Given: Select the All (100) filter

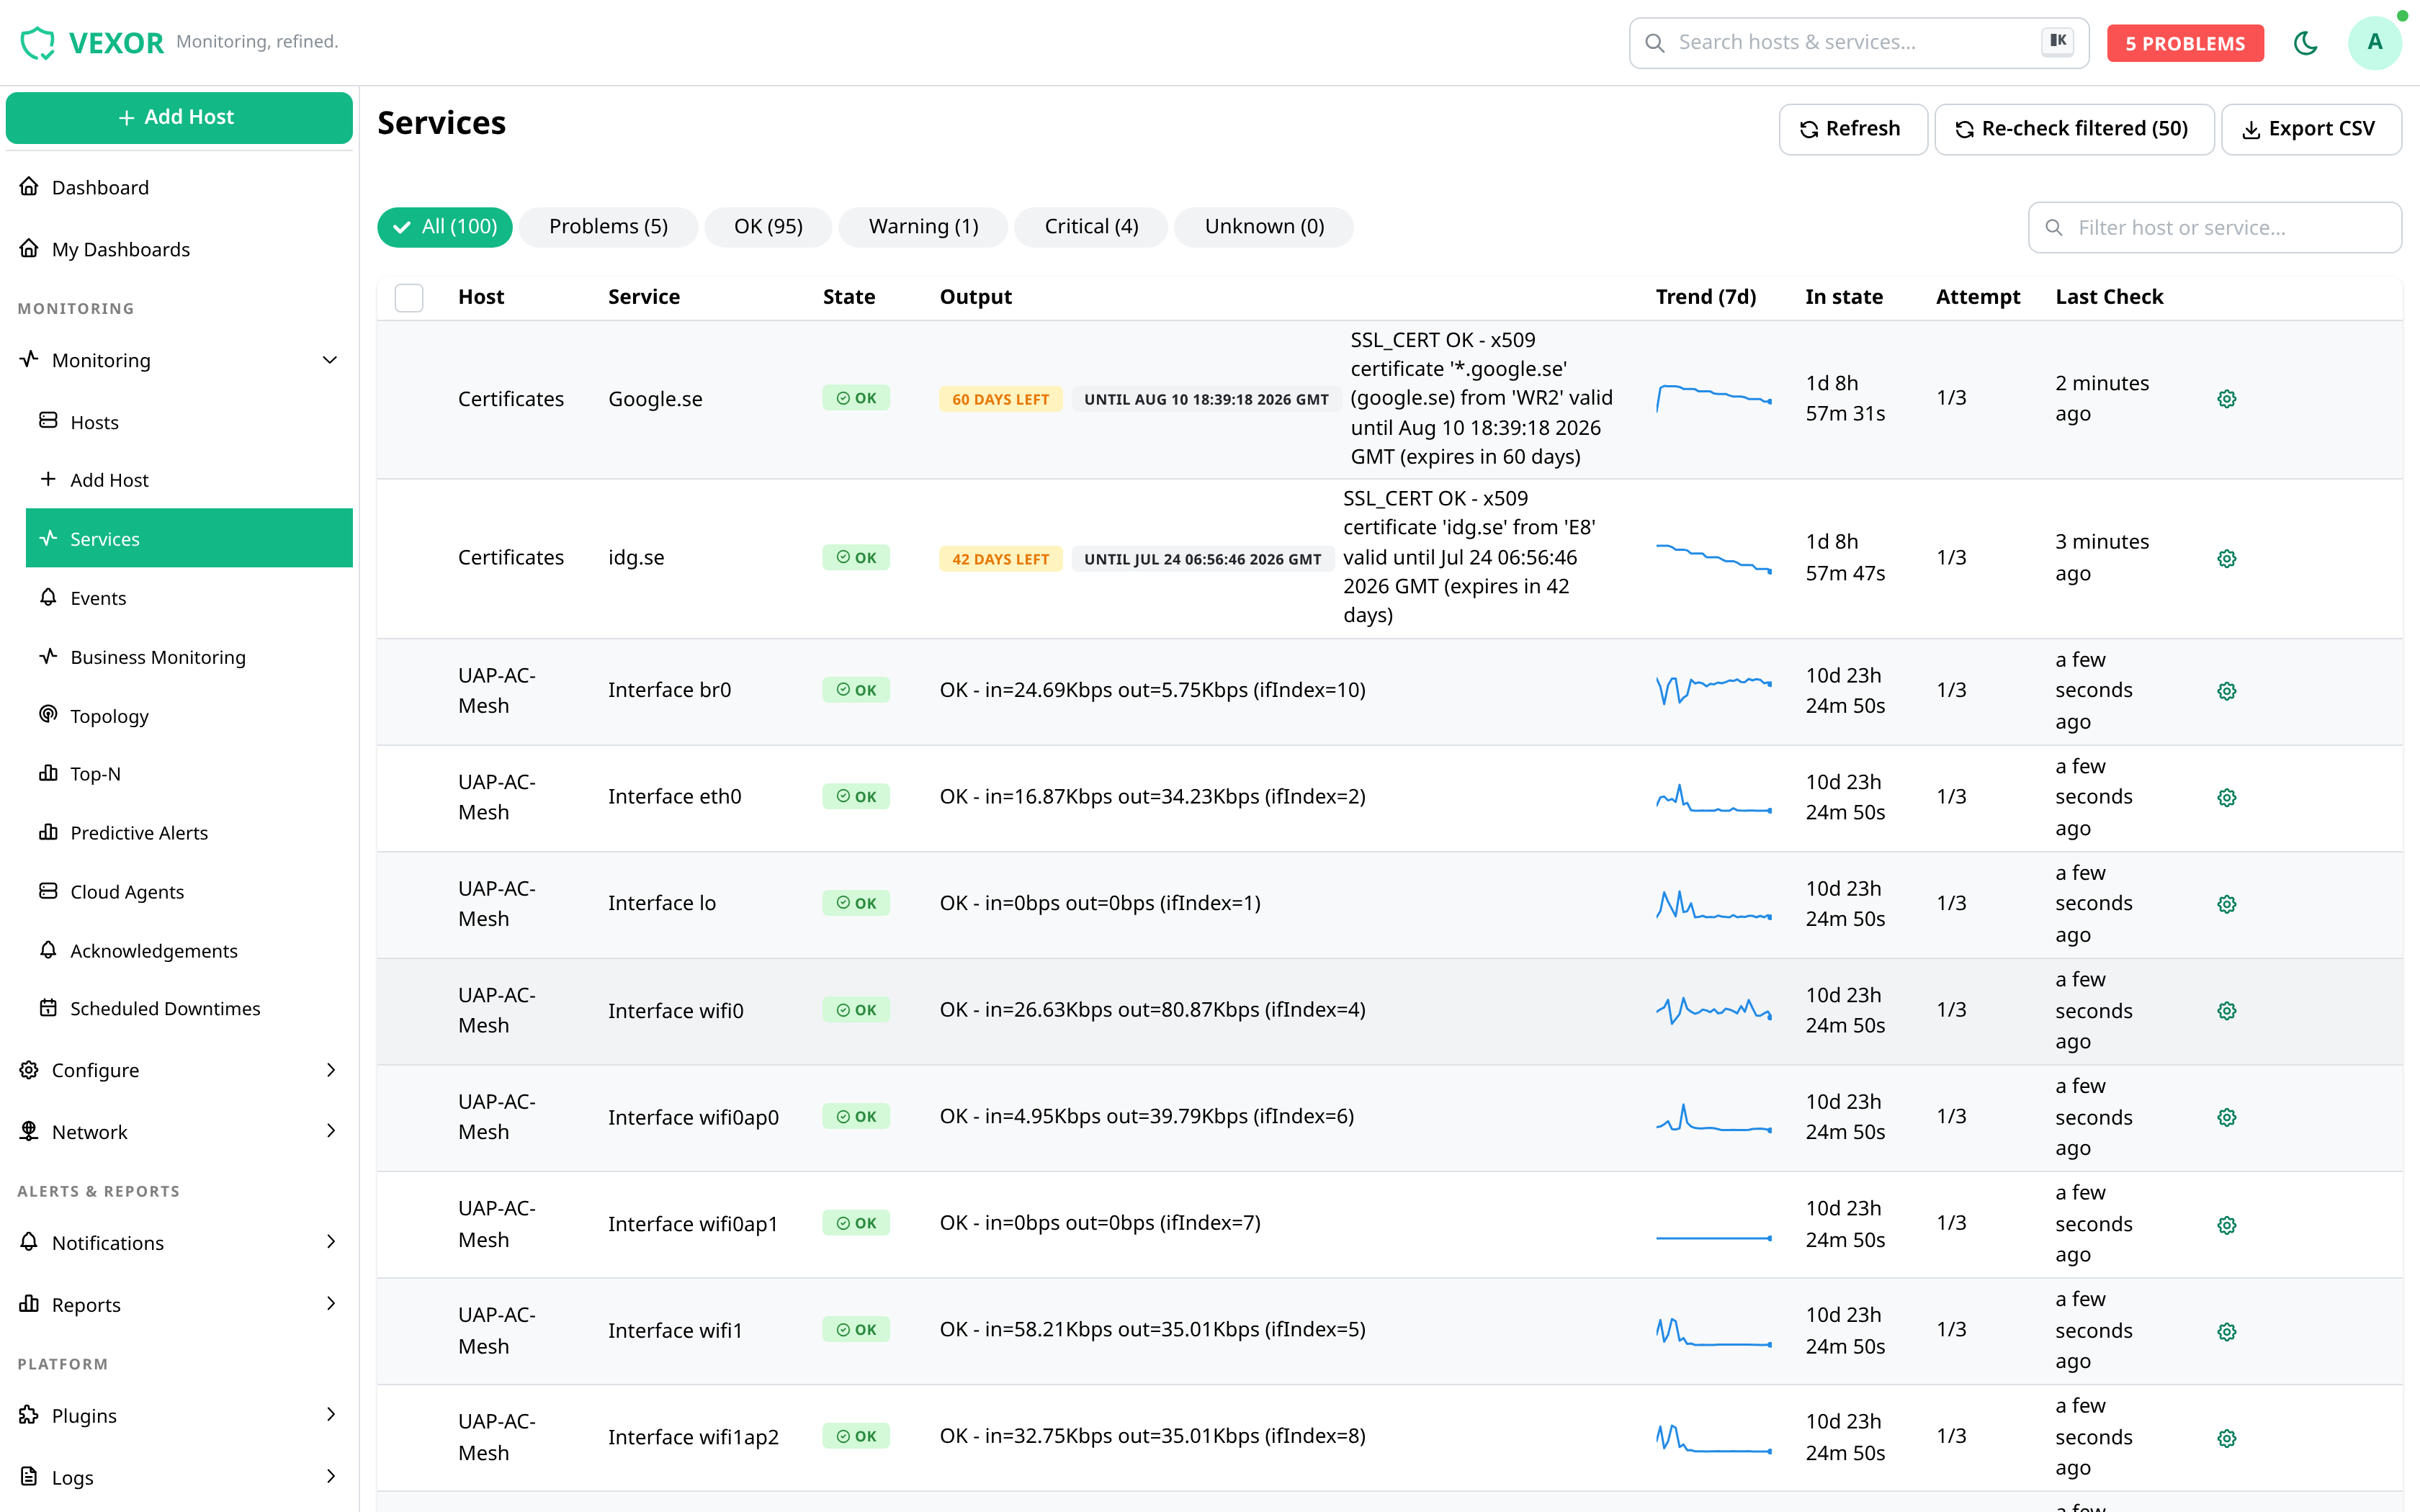Looking at the screenshot, I should click(x=444, y=227).
